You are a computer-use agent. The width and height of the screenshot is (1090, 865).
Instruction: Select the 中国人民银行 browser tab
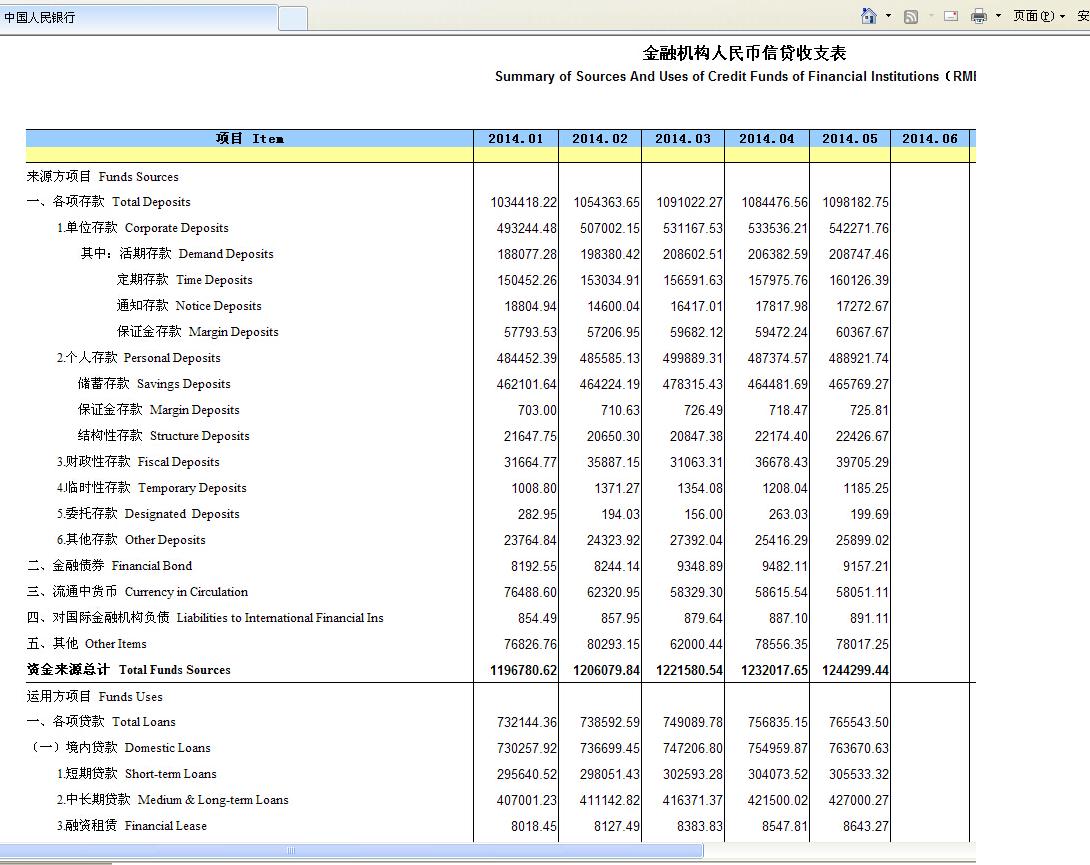click(138, 18)
